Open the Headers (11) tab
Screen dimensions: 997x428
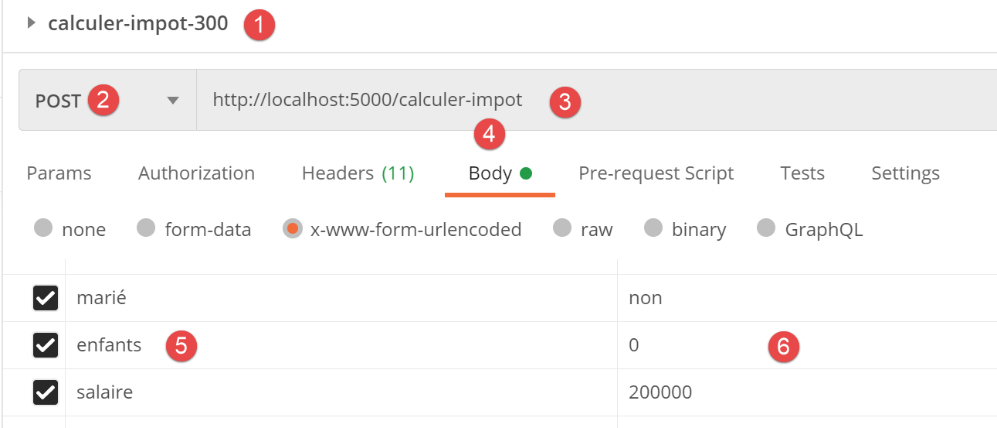tap(357, 173)
